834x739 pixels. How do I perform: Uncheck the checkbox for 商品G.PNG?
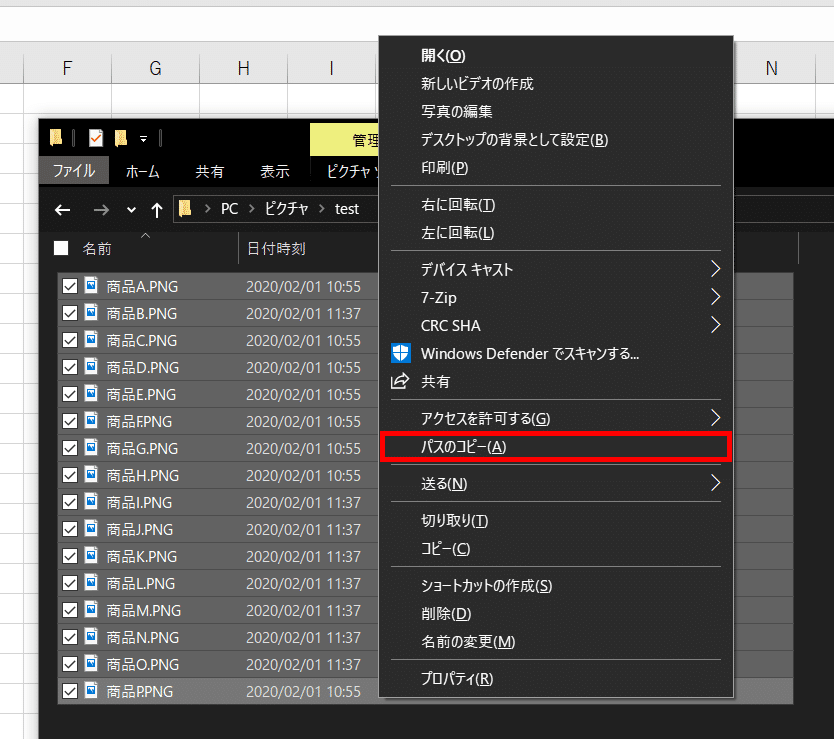pos(70,449)
